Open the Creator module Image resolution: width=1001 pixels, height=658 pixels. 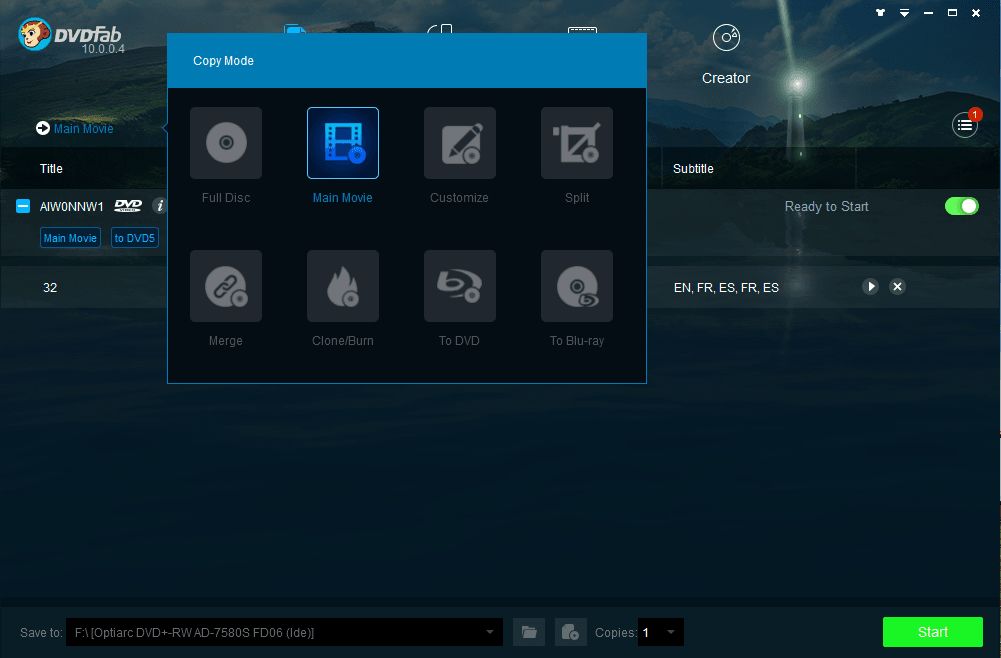[x=726, y=55]
